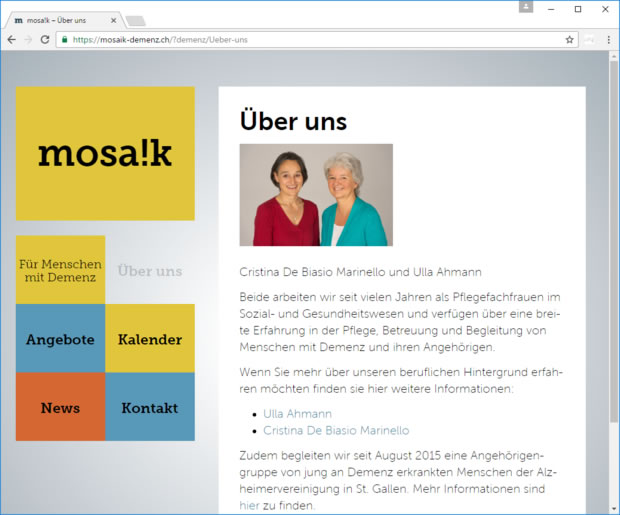Follow the Ulla Ahmann link
This screenshot has width=620, height=515.
coord(297,413)
